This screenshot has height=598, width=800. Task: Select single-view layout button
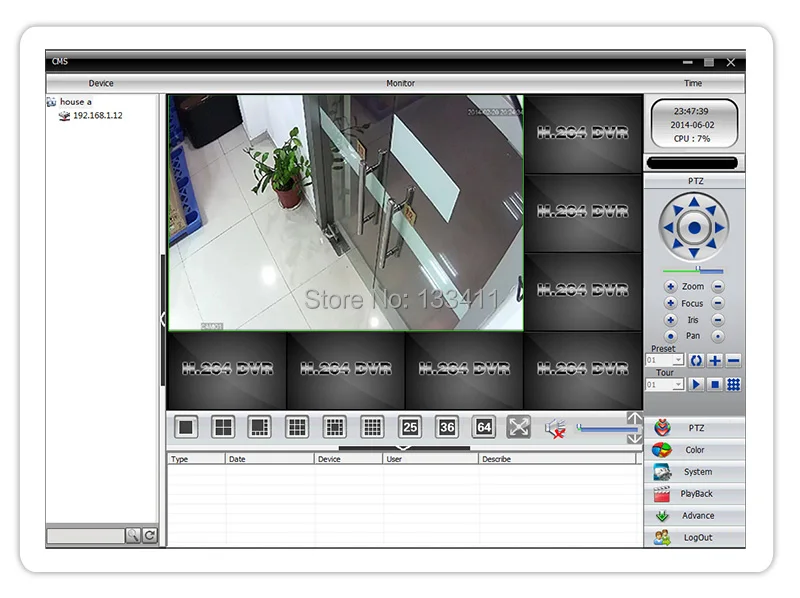pyautogui.click(x=186, y=427)
